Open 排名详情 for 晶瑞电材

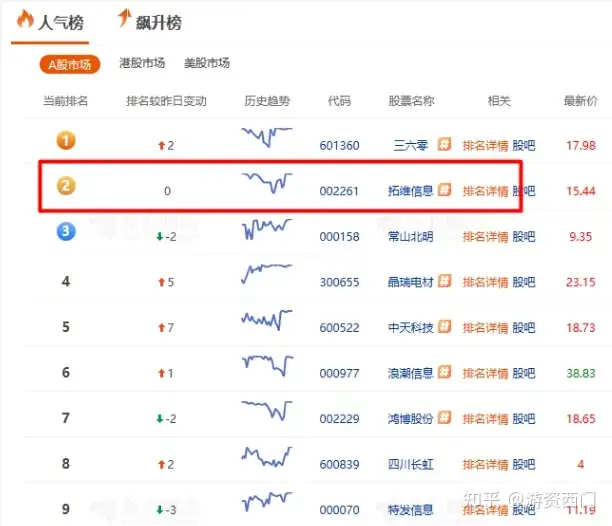click(486, 282)
